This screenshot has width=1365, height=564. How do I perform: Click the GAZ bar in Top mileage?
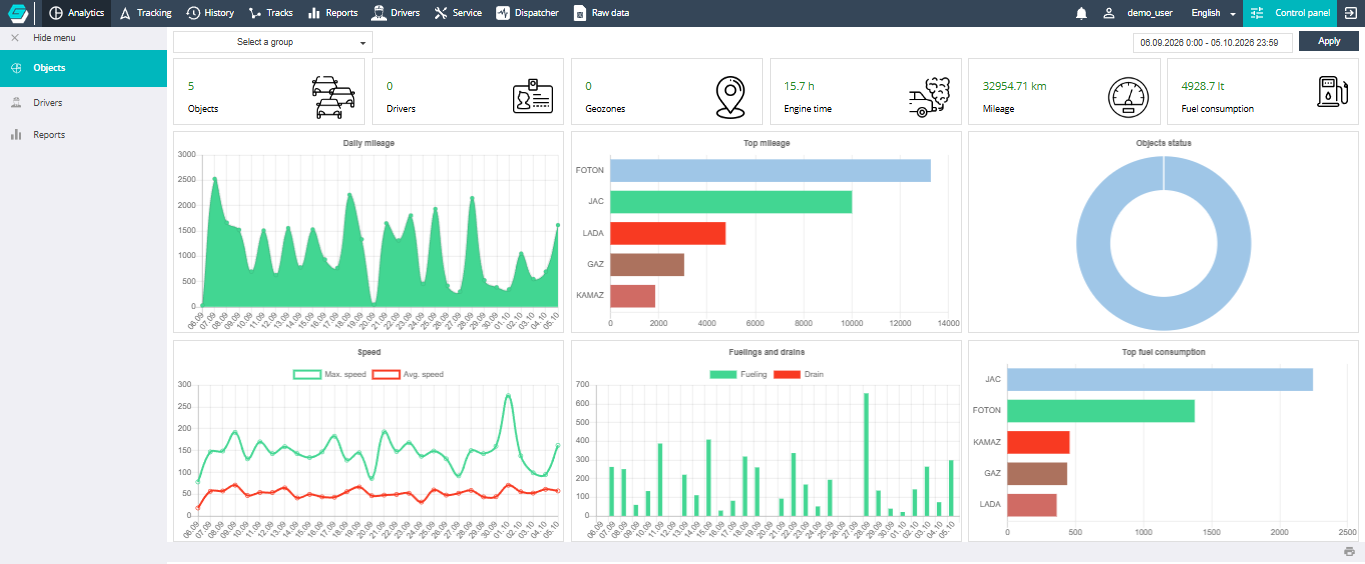click(x=647, y=264)
